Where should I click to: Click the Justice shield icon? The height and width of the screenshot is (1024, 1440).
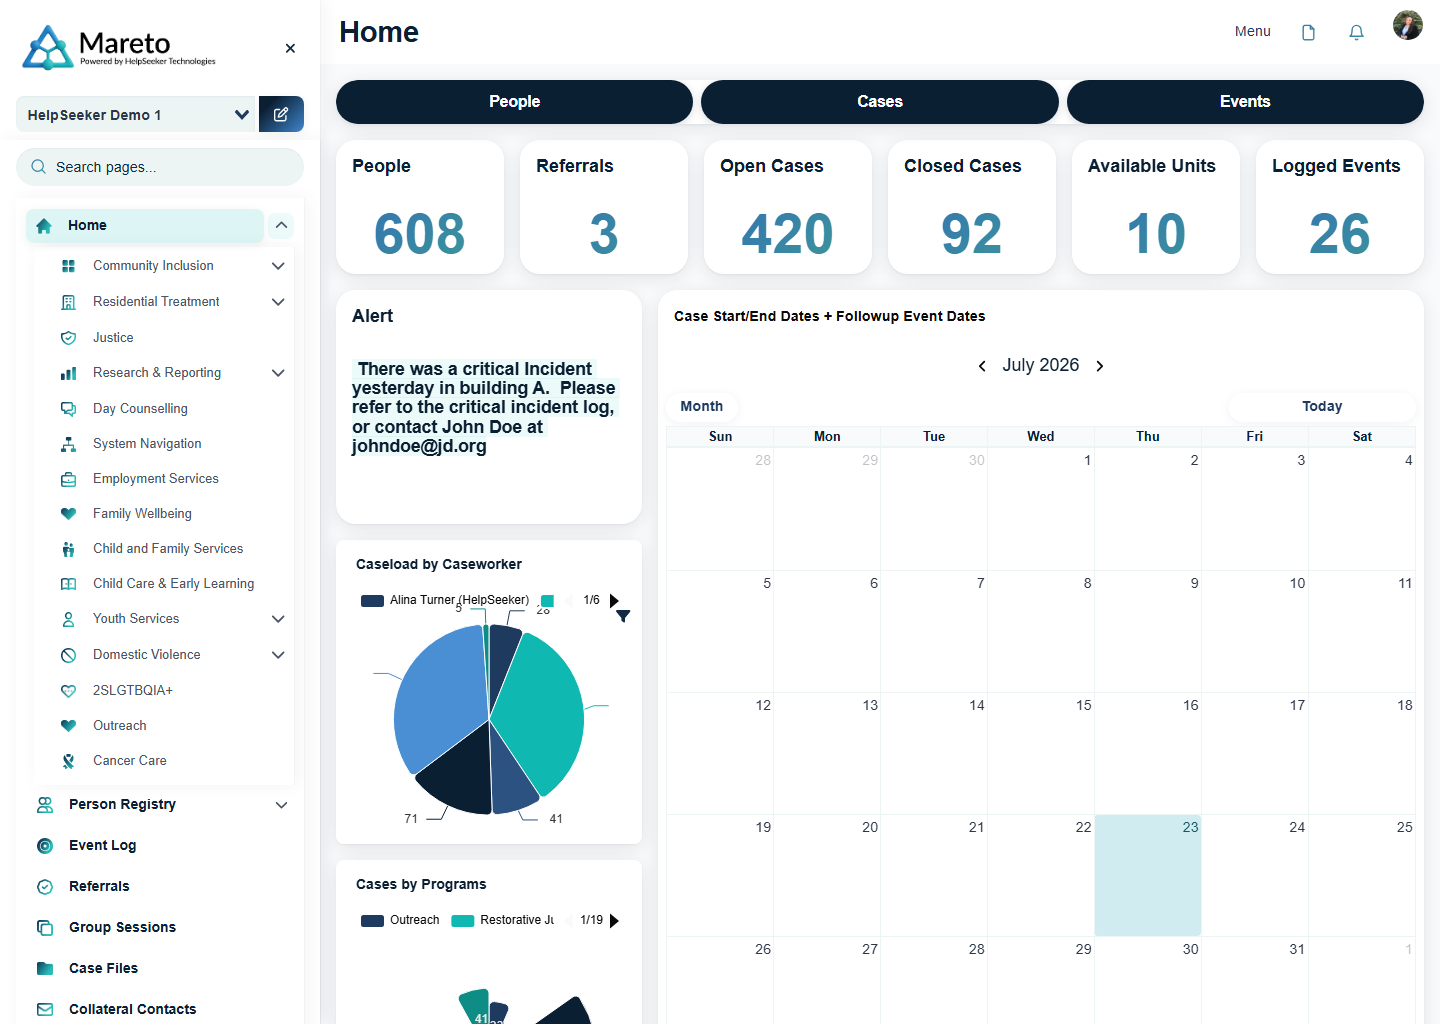click(68, 338)
